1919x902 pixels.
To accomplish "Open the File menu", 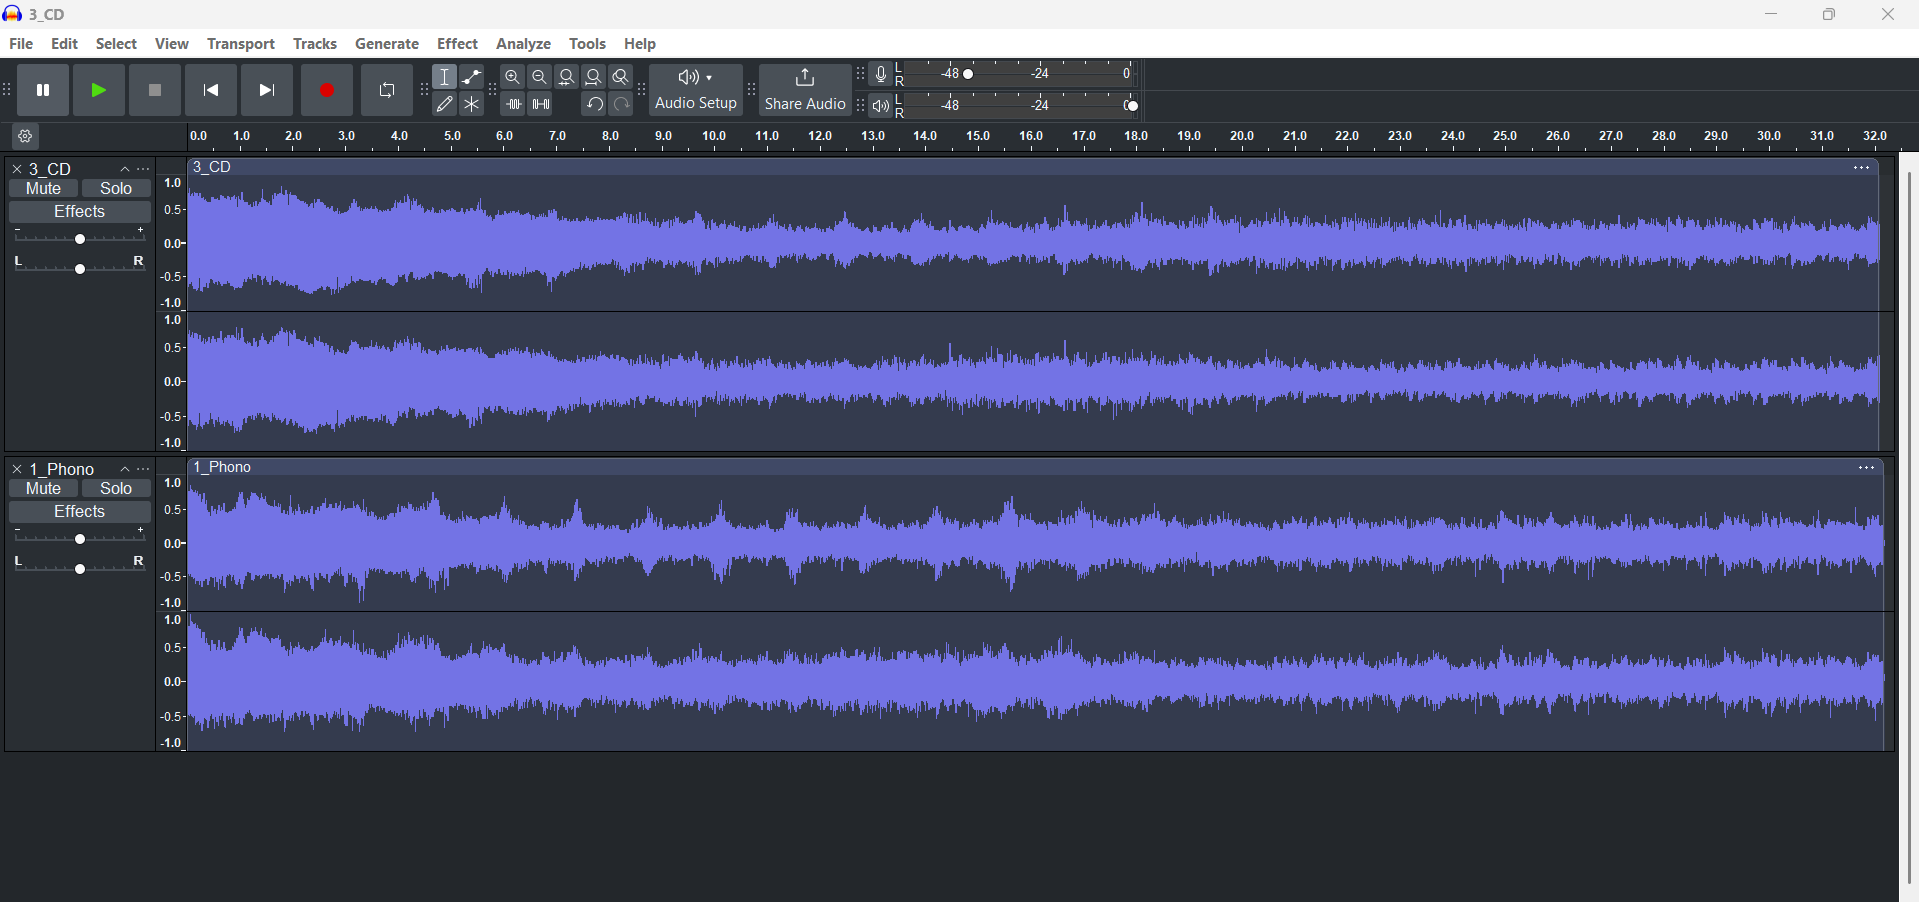I will click(21, 44).
